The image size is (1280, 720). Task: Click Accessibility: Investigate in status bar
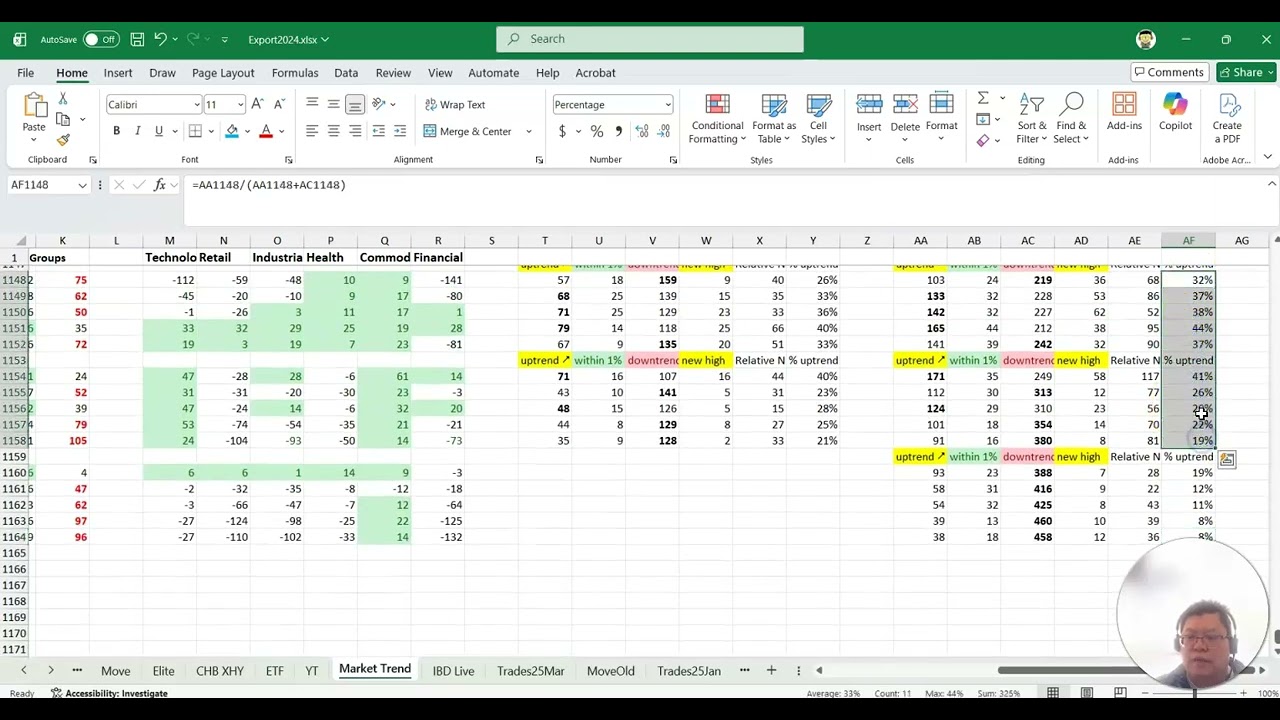pyautogui.click(x=109, y=693)
